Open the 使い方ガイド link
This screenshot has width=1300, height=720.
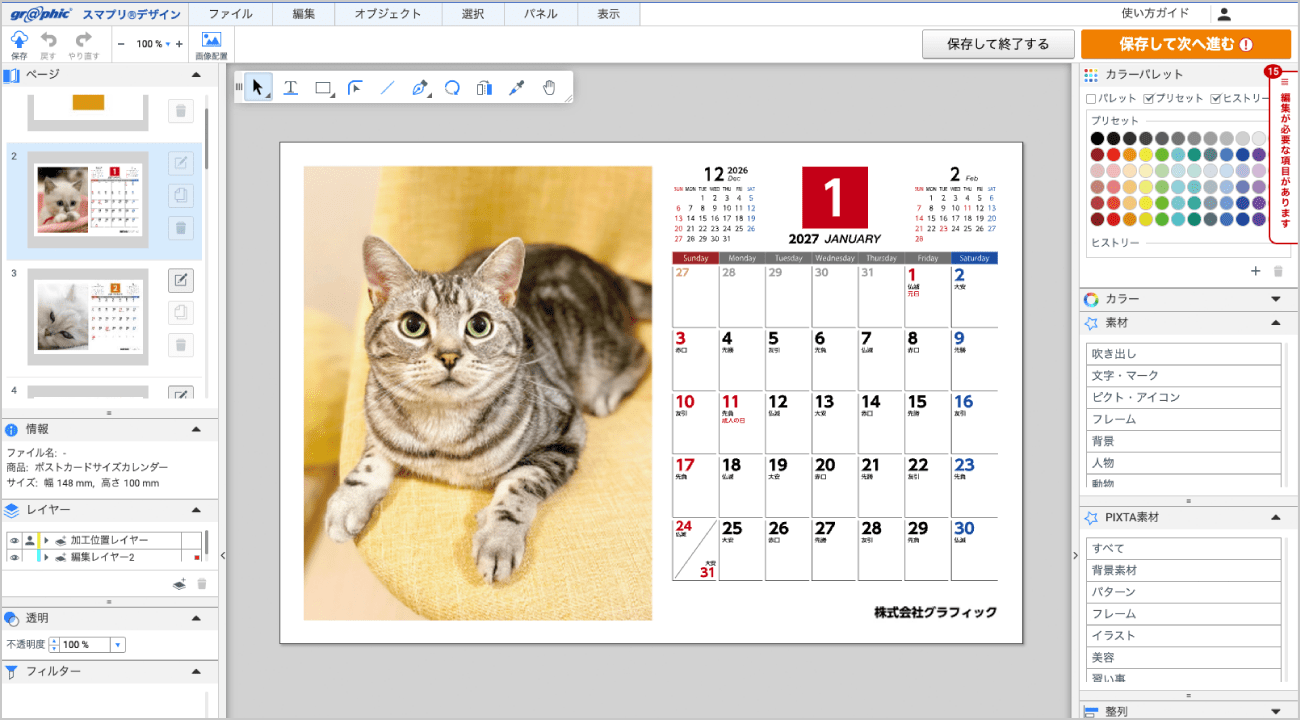[1155, 14]
